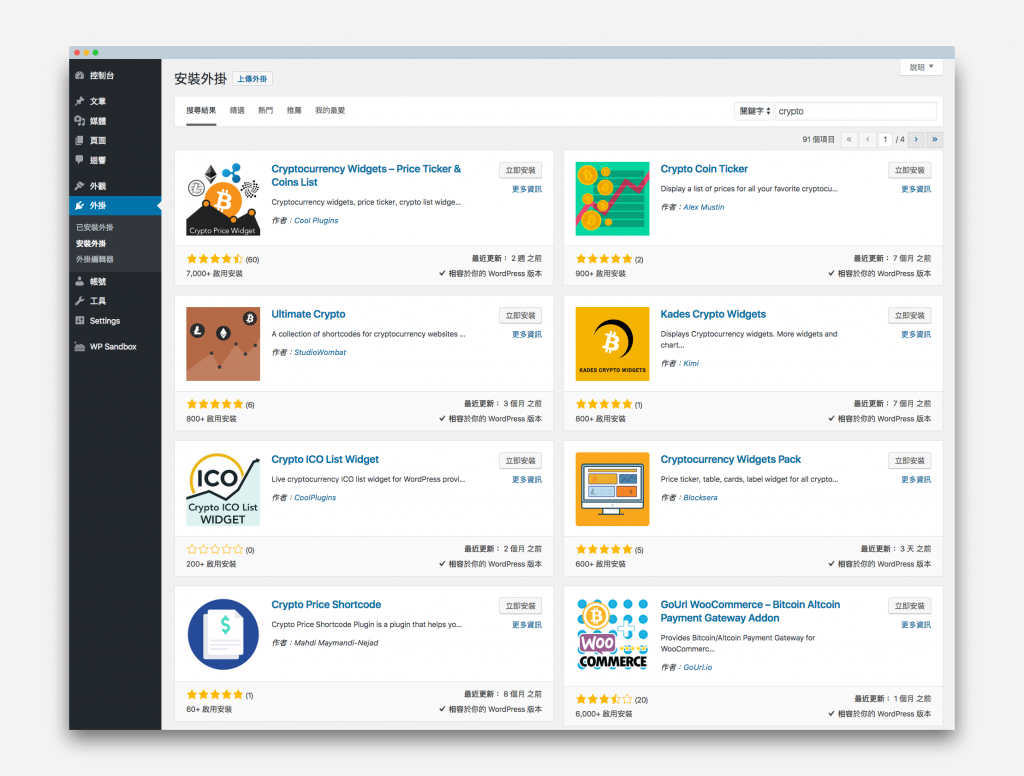Viewport: 1024px width, 776px height.
Task: Jump to the last results page
Action: (x=935, y=139)
